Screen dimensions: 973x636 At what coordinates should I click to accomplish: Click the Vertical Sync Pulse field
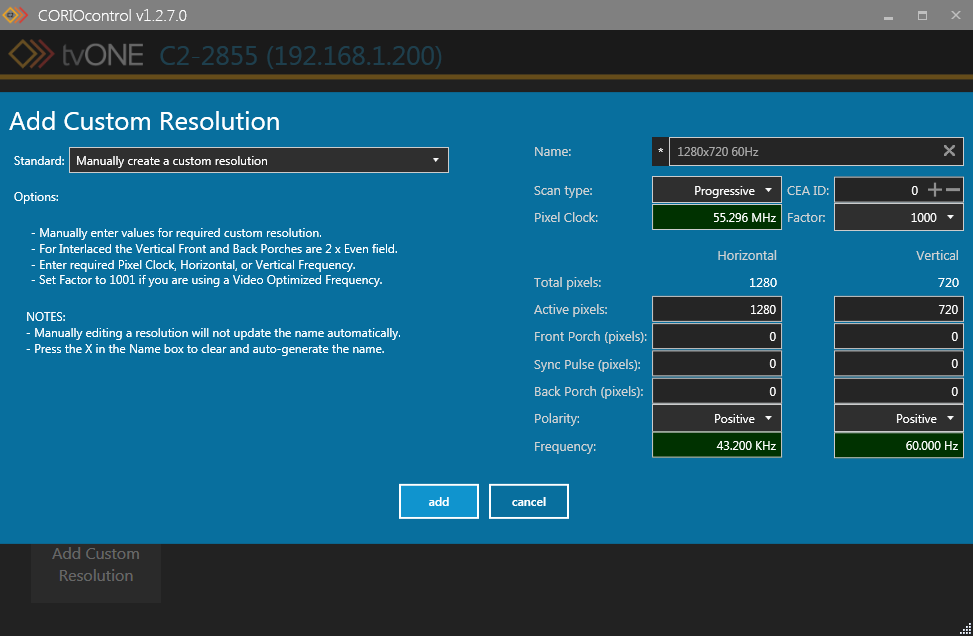click(899, 364)
